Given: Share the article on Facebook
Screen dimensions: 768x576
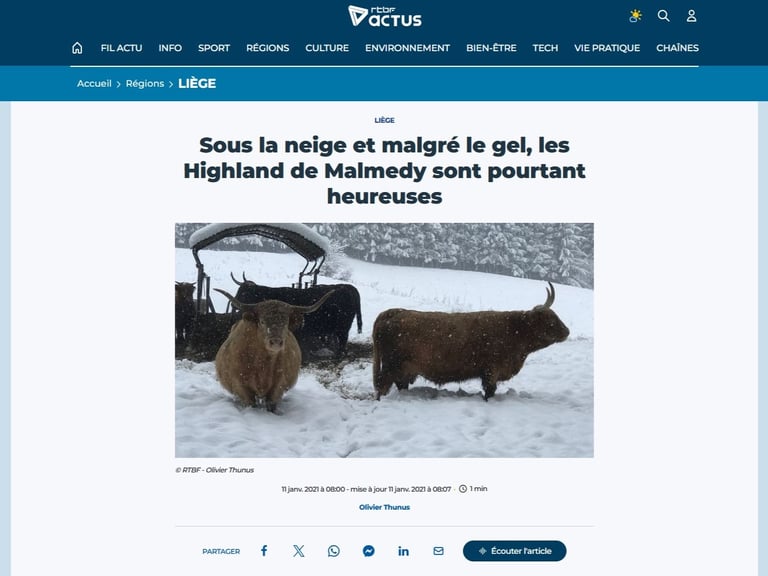Looking at the screenshot, I should (264, 551).
